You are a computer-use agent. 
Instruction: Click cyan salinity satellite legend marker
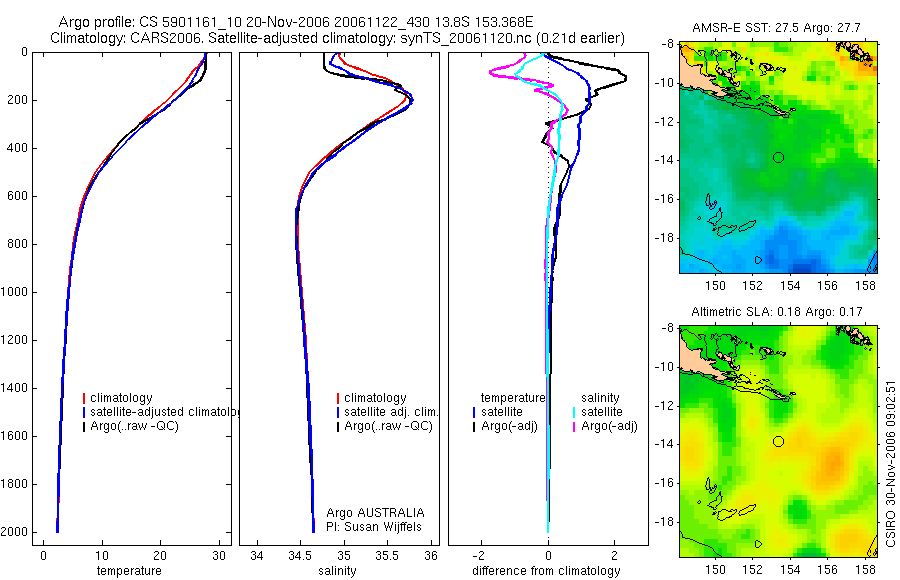[574, 412]
